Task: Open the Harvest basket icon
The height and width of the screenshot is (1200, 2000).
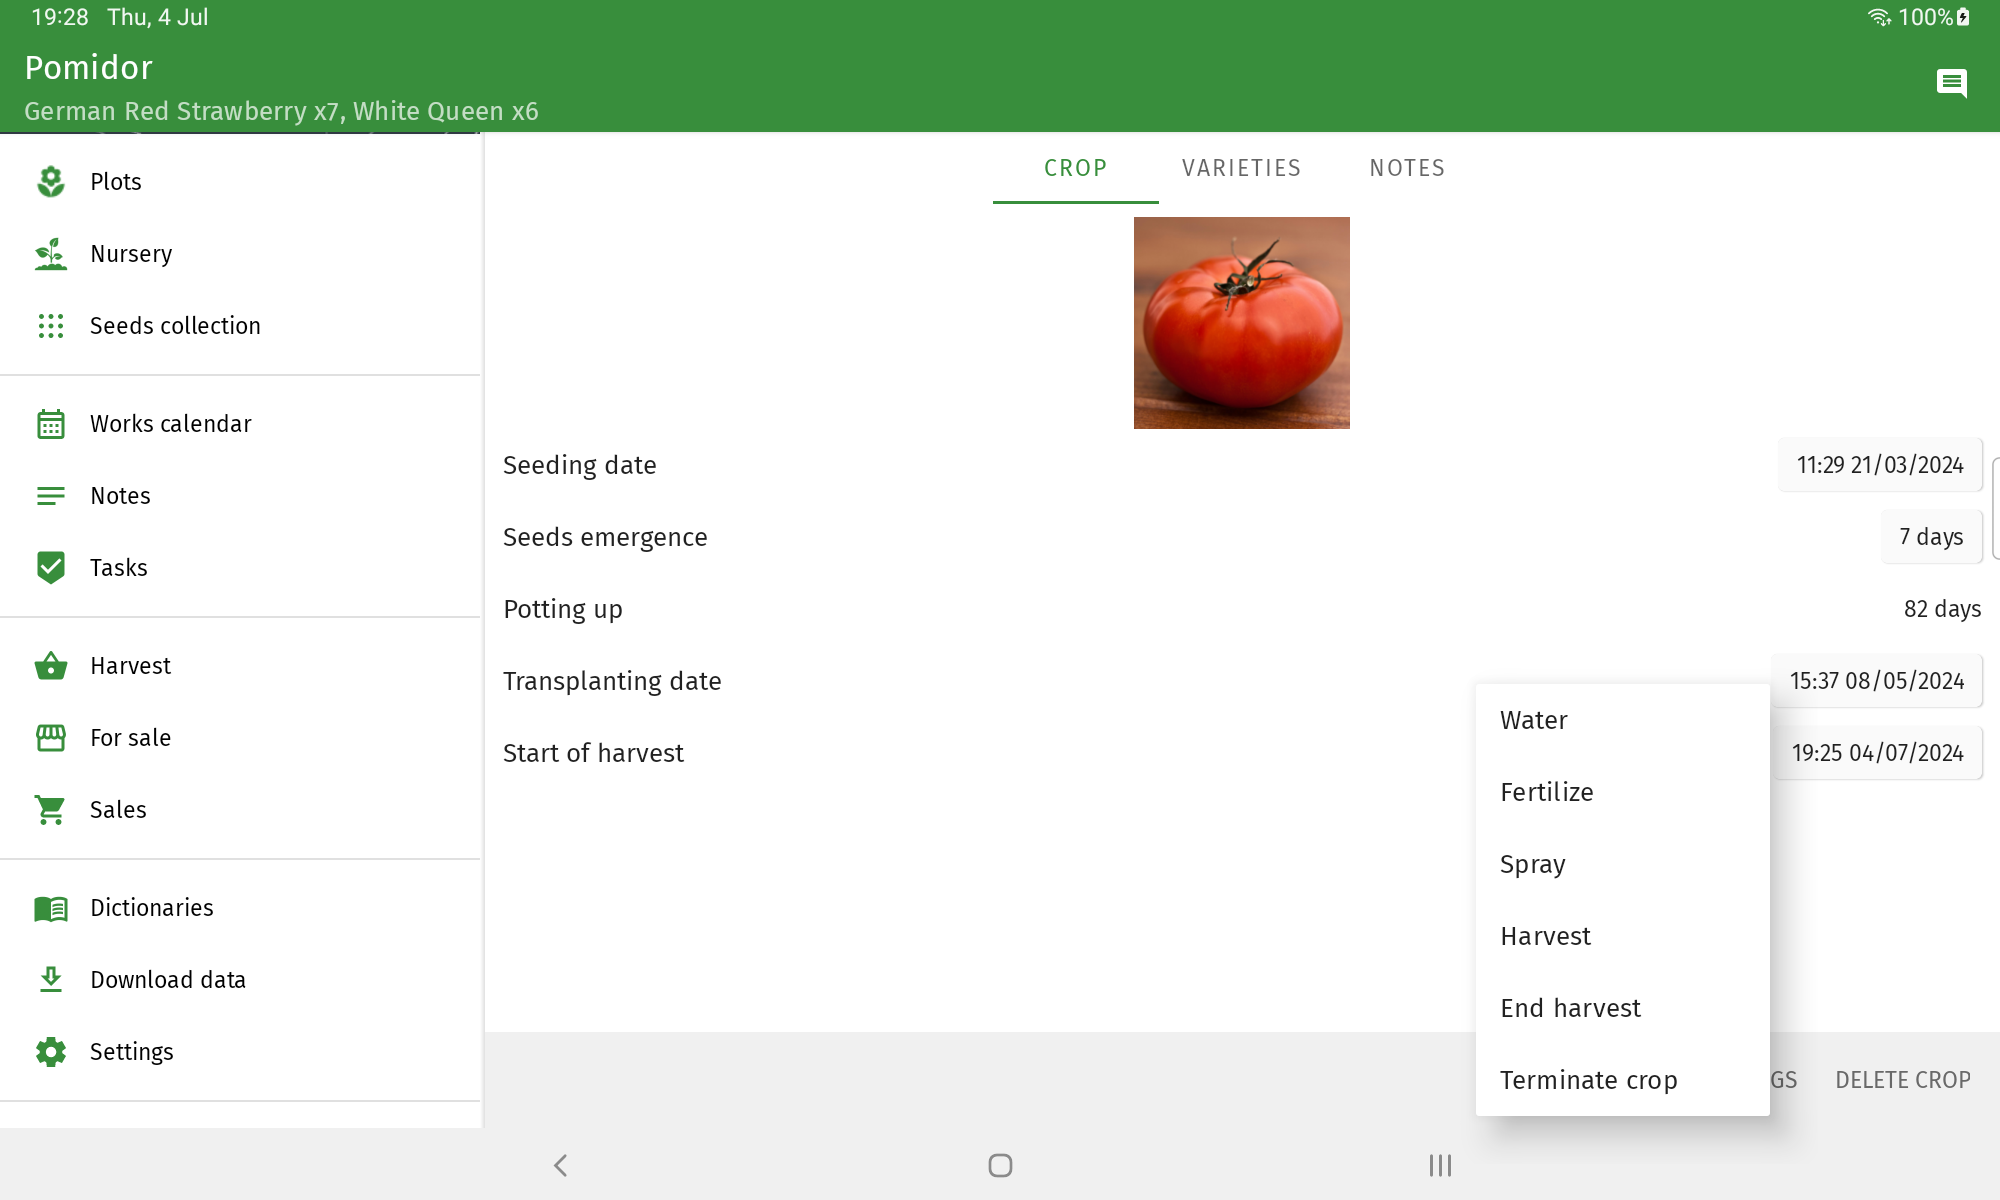Action: [x=50, y=666]
